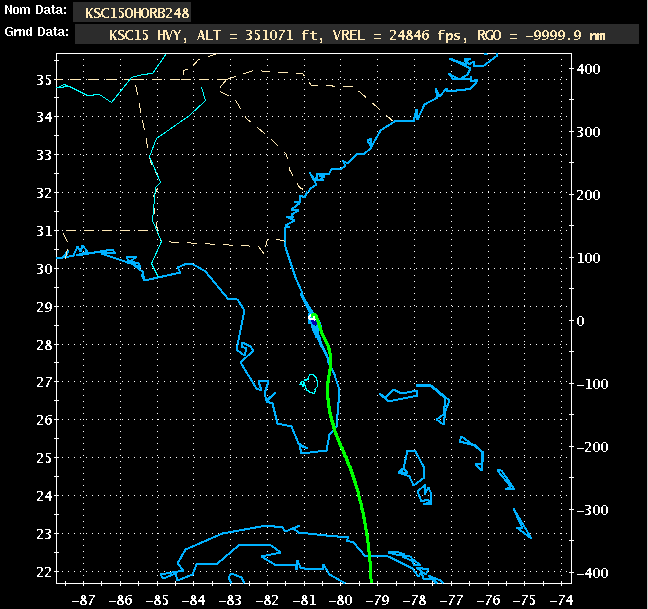Click latitude label 31 on the left axis
Viewport: 648px width, 609px height.
click(44, 231)
